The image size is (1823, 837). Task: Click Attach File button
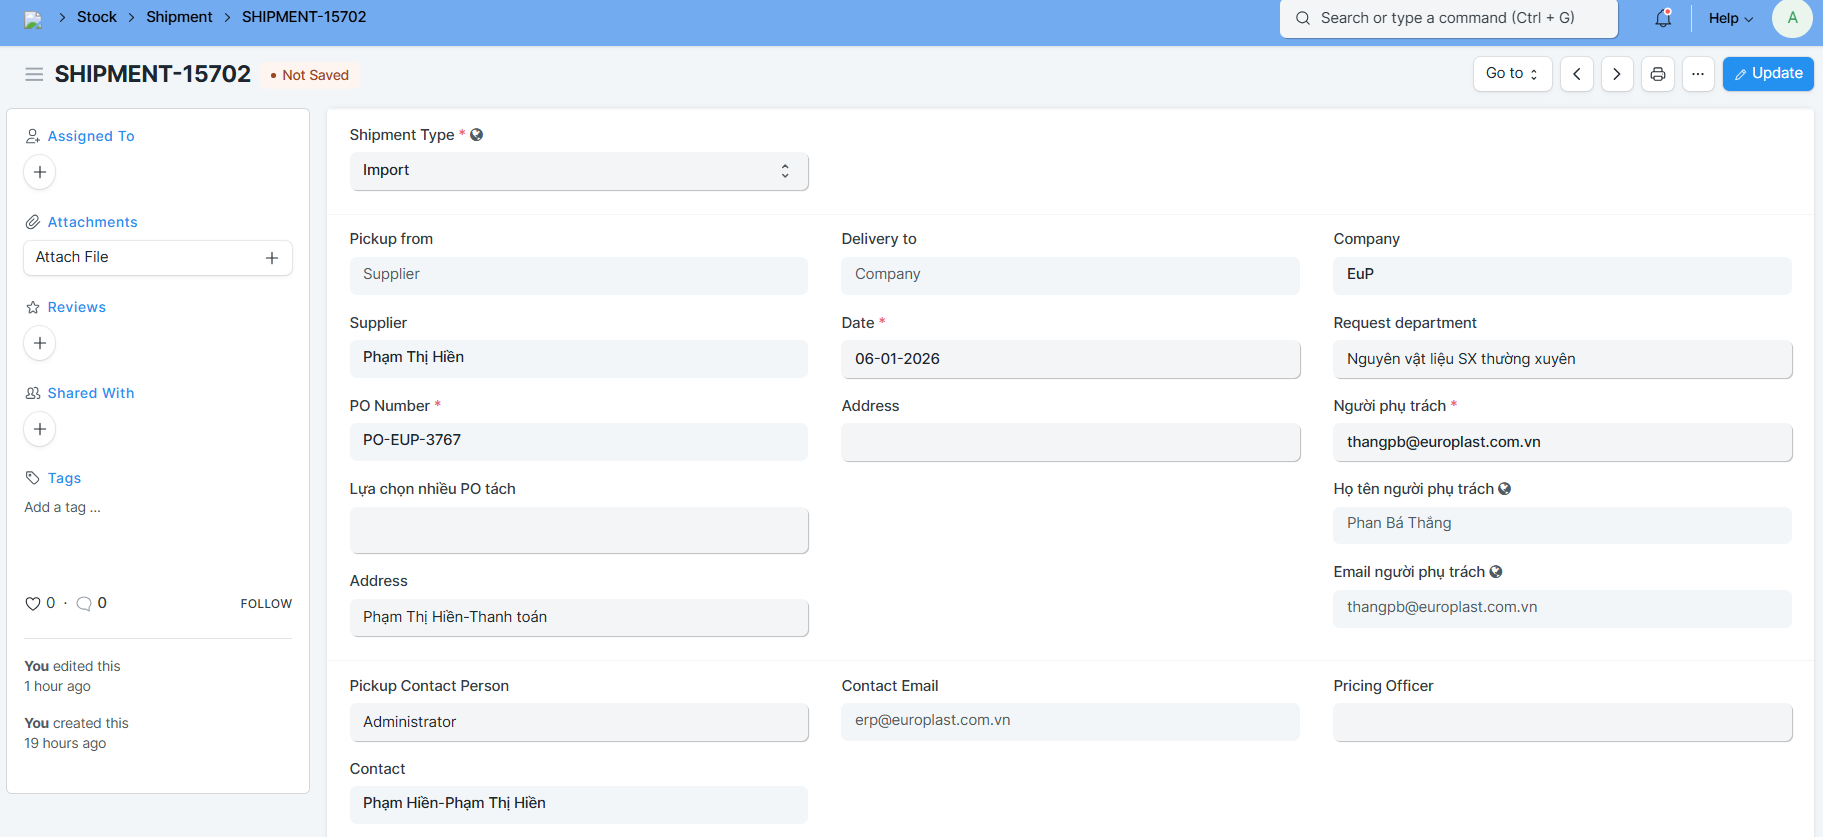(x=158, y=258)
